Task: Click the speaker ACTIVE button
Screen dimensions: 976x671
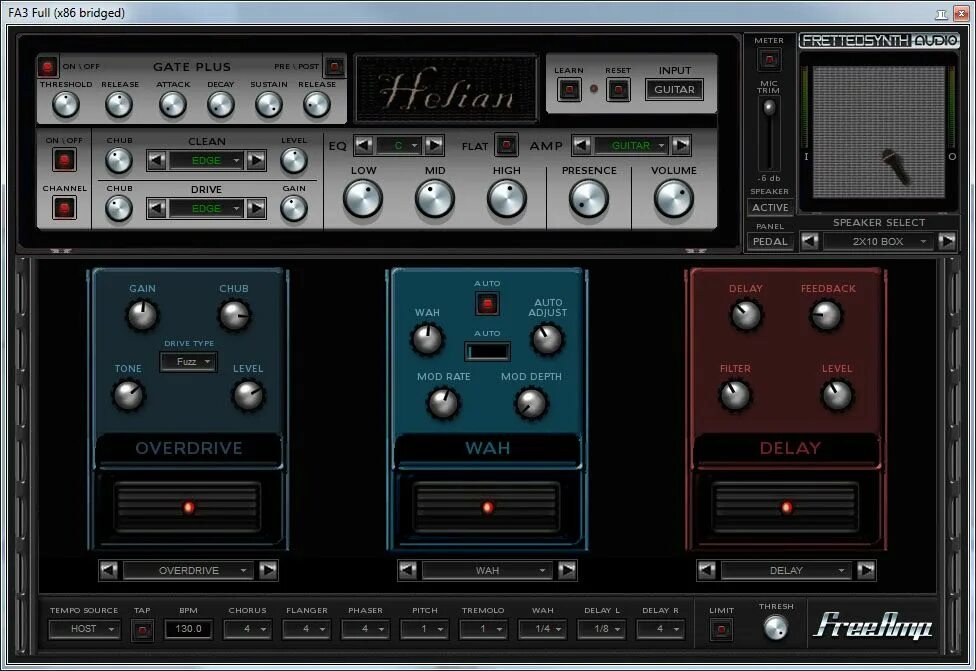Action: (770, 207)
